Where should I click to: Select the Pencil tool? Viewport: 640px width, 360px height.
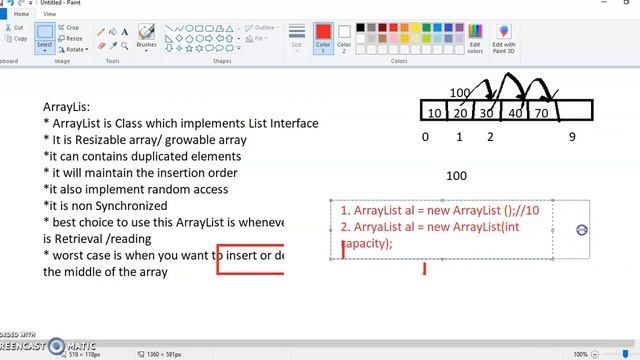tap(101, 31)
